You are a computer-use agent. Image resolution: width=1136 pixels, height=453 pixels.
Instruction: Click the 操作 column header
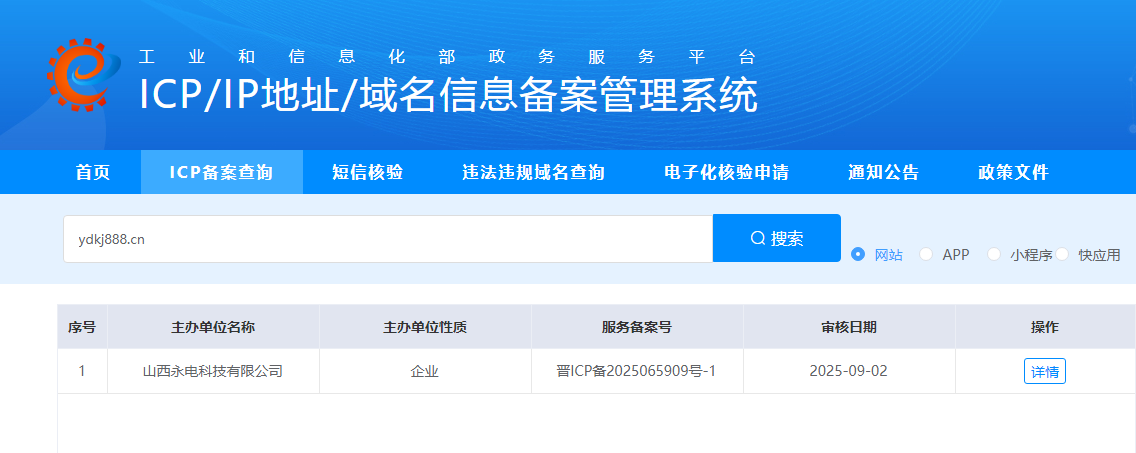pos(1045,327)
